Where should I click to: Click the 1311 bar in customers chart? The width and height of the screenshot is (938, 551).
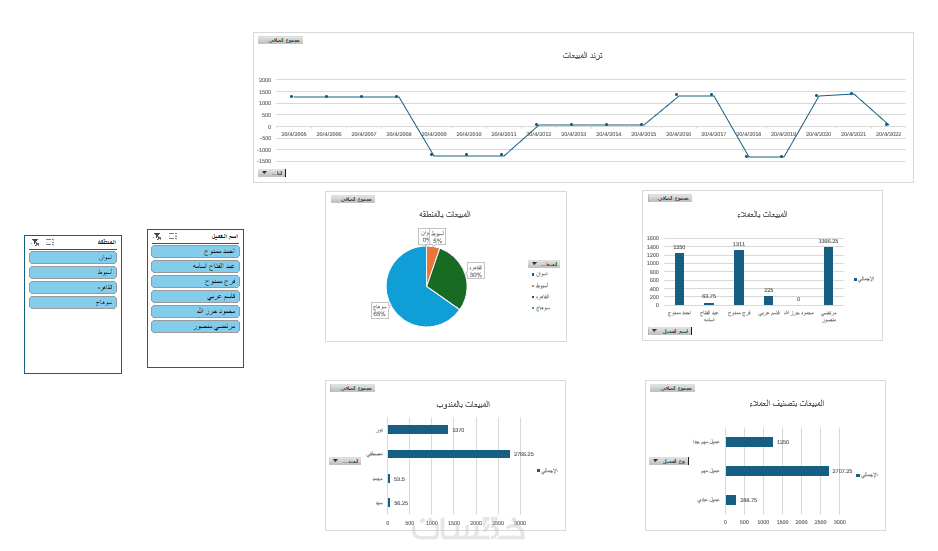click(739, 278)
